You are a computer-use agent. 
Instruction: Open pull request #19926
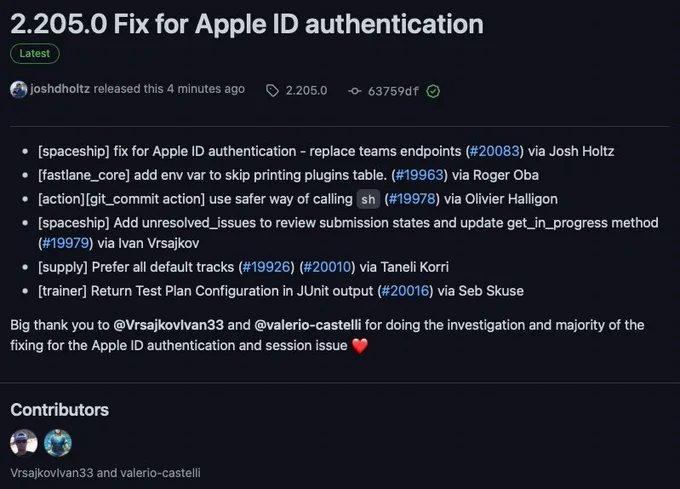click(x=266, y=267)
